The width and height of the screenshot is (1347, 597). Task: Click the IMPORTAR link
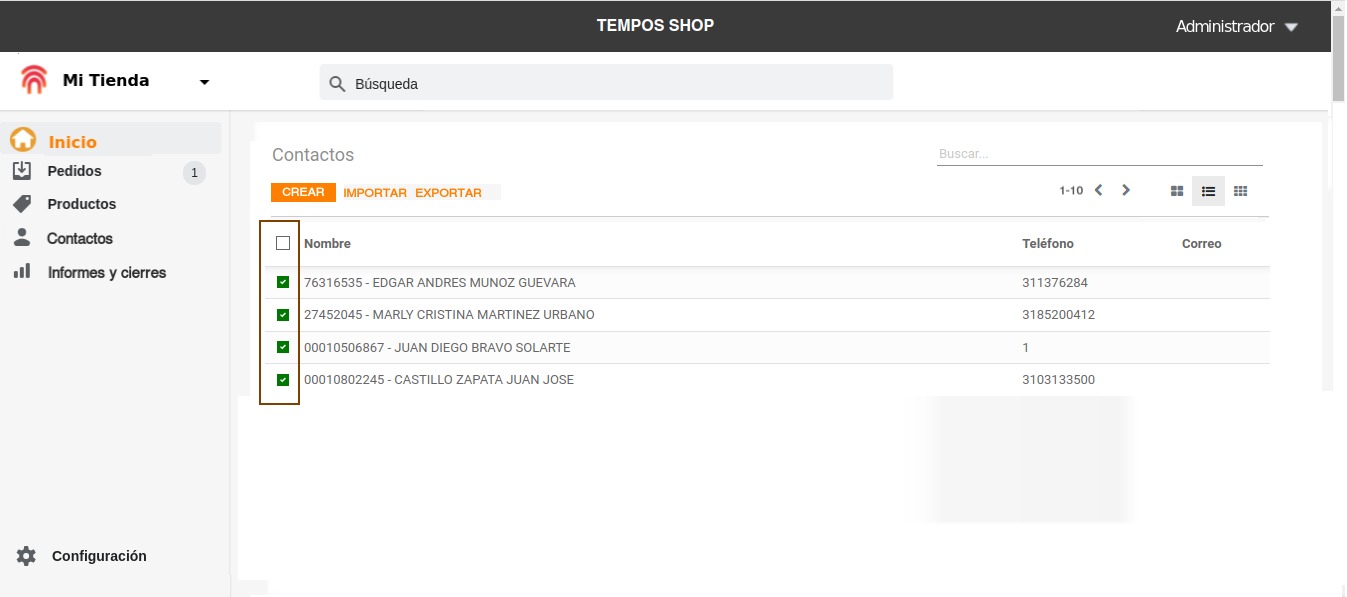375,193
